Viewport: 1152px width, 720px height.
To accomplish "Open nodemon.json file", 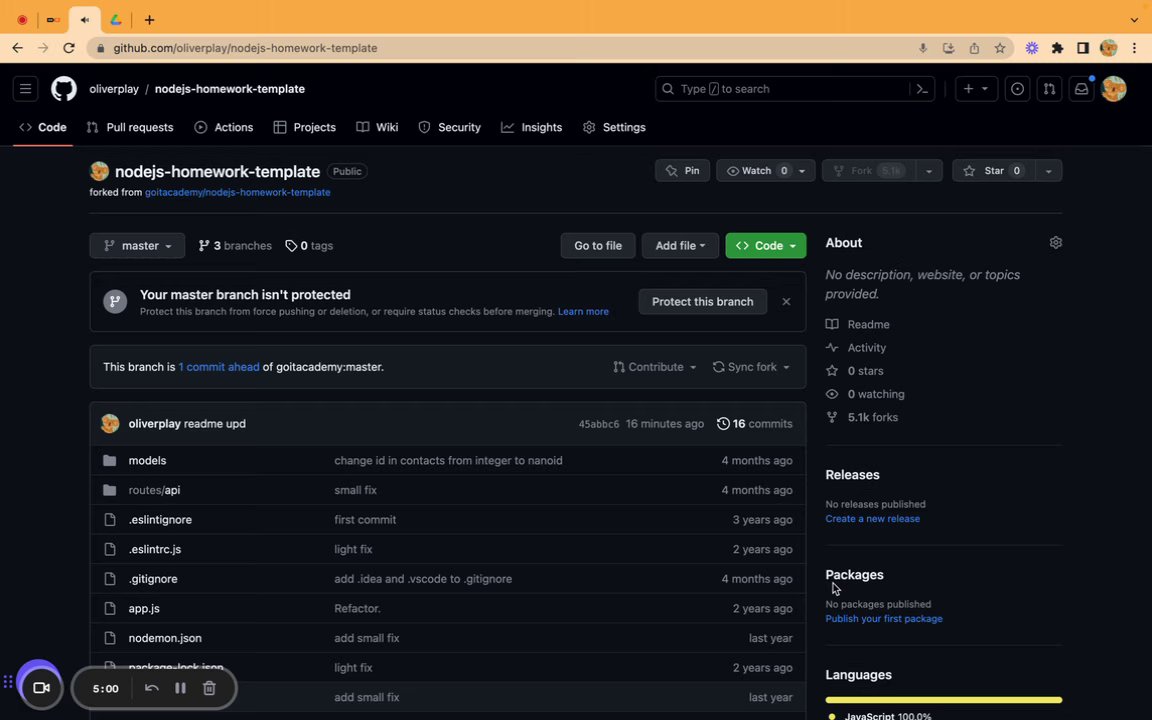I will pyautogui.click(x=165, y=638).
